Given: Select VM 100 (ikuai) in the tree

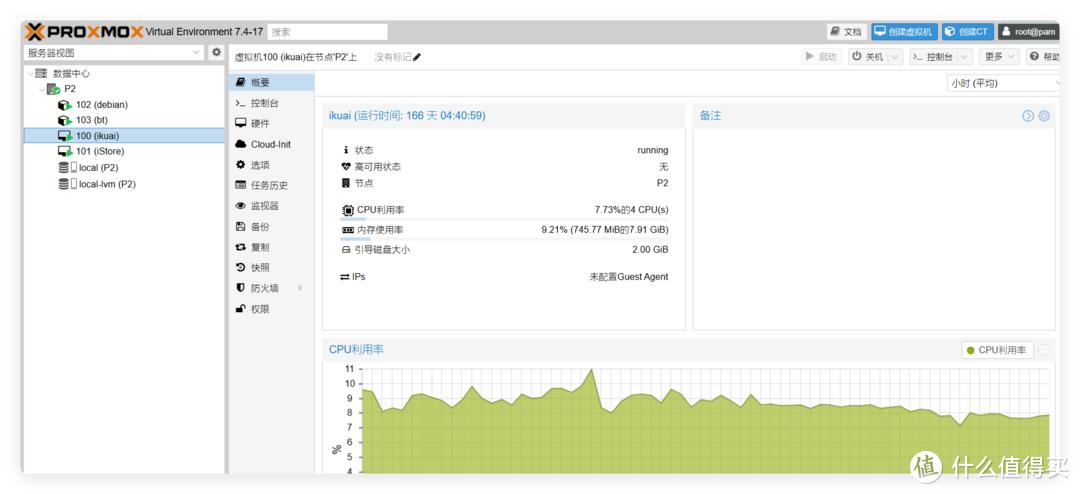Looking at the screenshot, I should (124, 136).
